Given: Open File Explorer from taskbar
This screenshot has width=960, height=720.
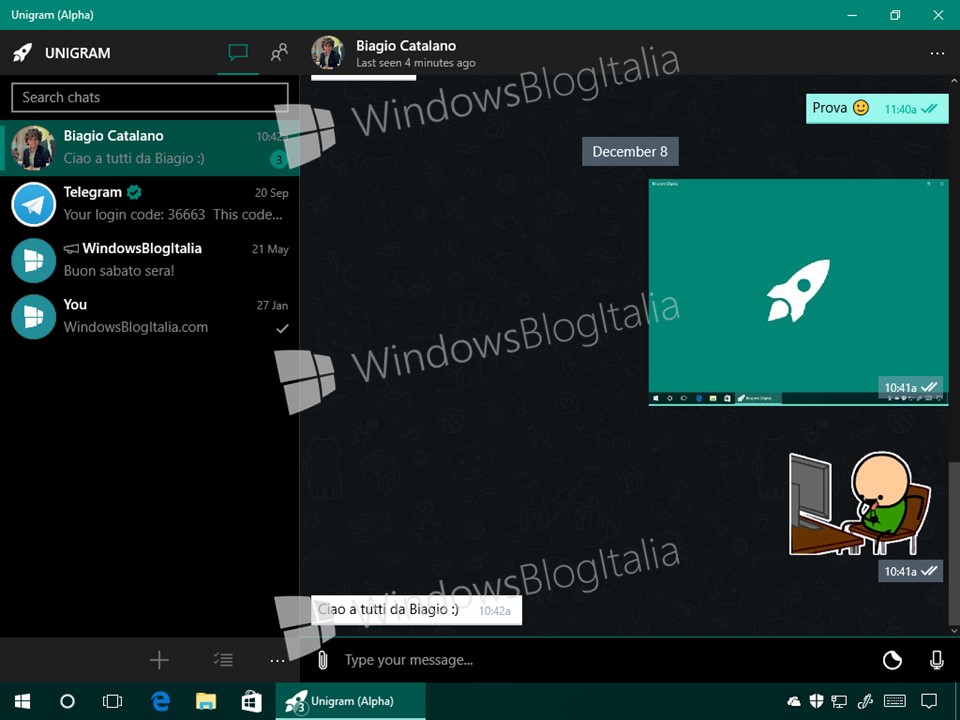Looking at the screenshot, I should coord(206,702).
